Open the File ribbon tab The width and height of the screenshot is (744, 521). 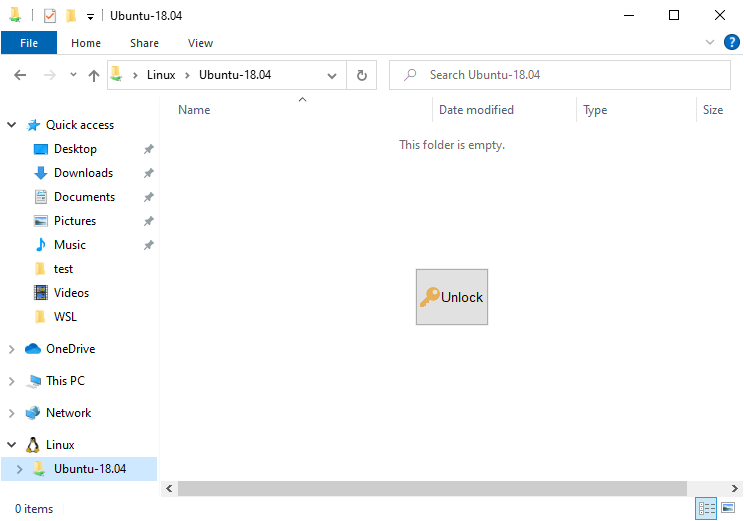(29, 43)
